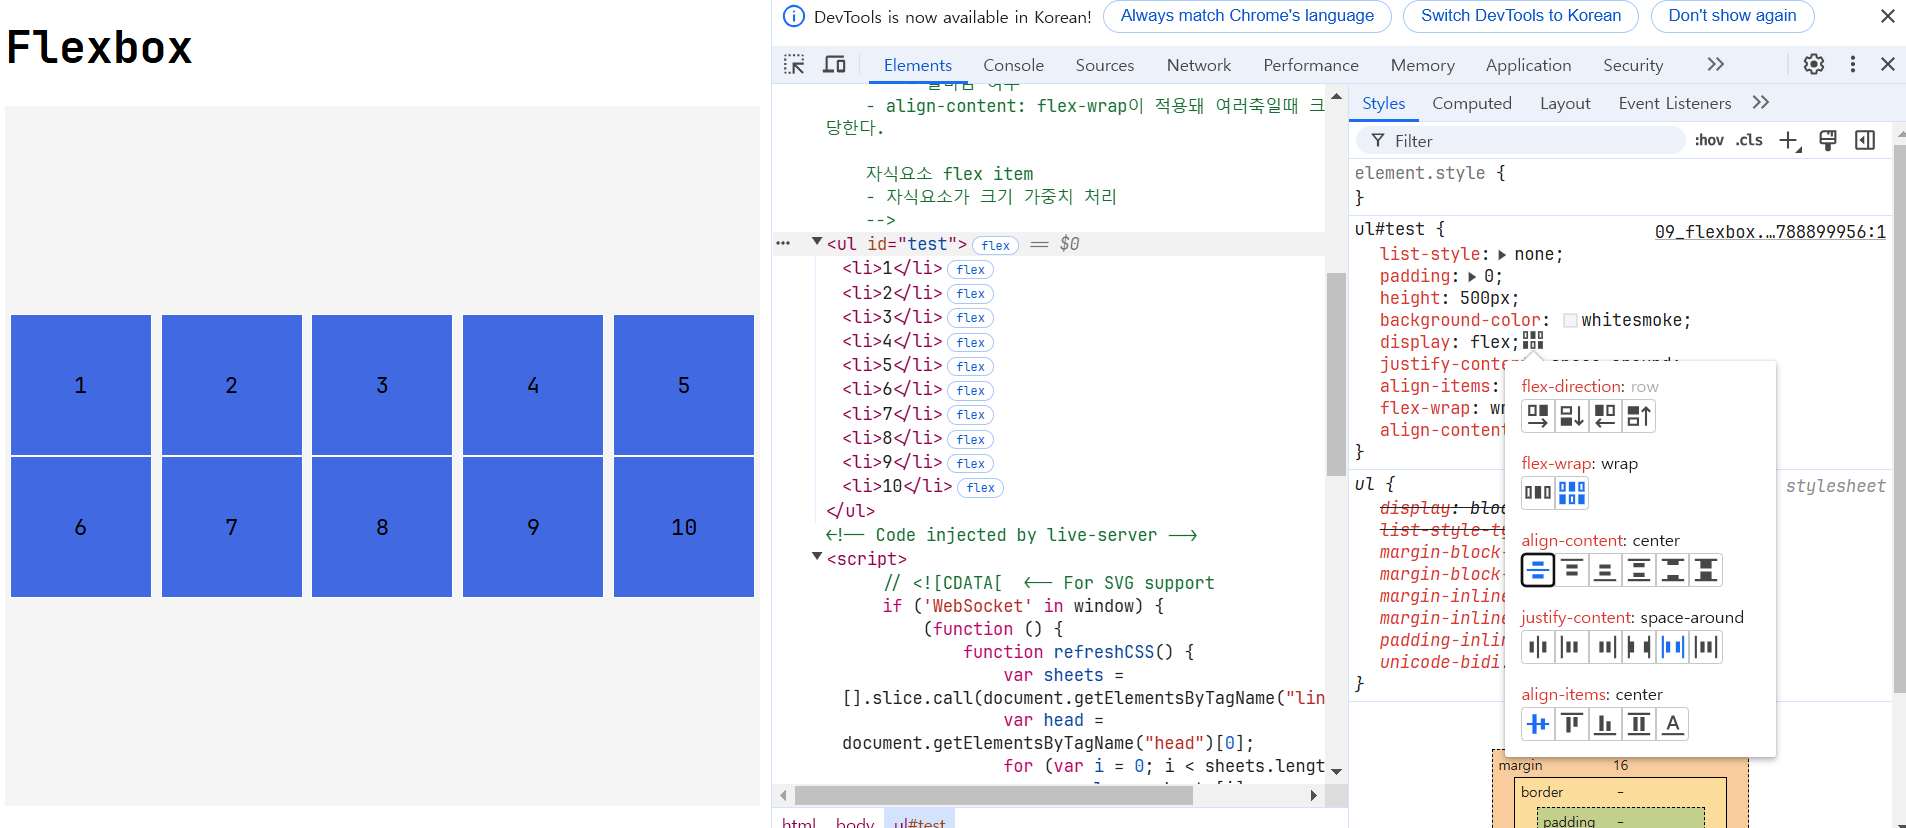Click blue flex item box 7

[232, 527]
